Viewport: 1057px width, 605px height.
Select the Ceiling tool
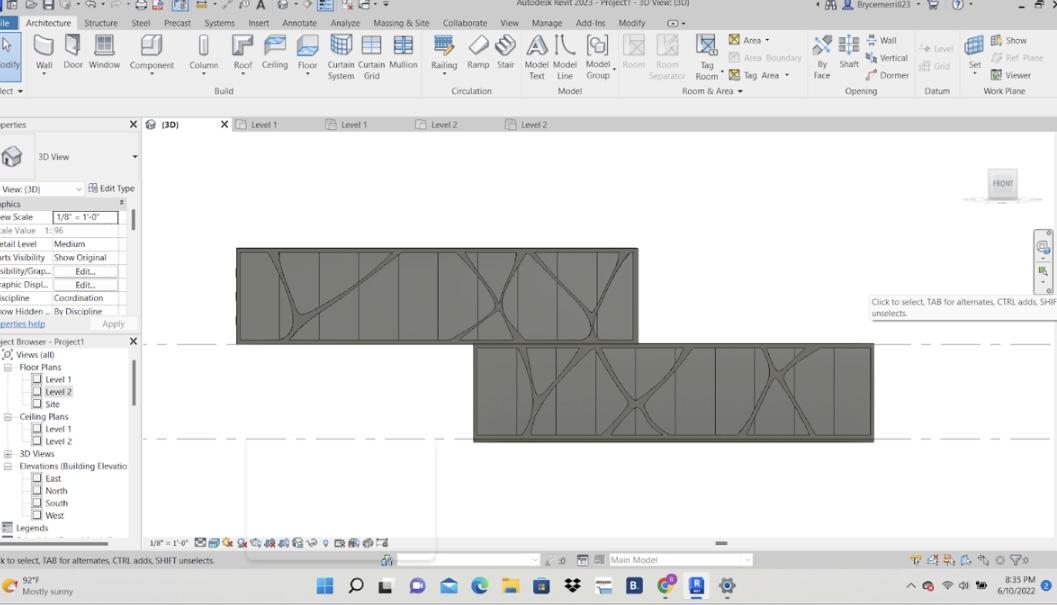point(274,53)
